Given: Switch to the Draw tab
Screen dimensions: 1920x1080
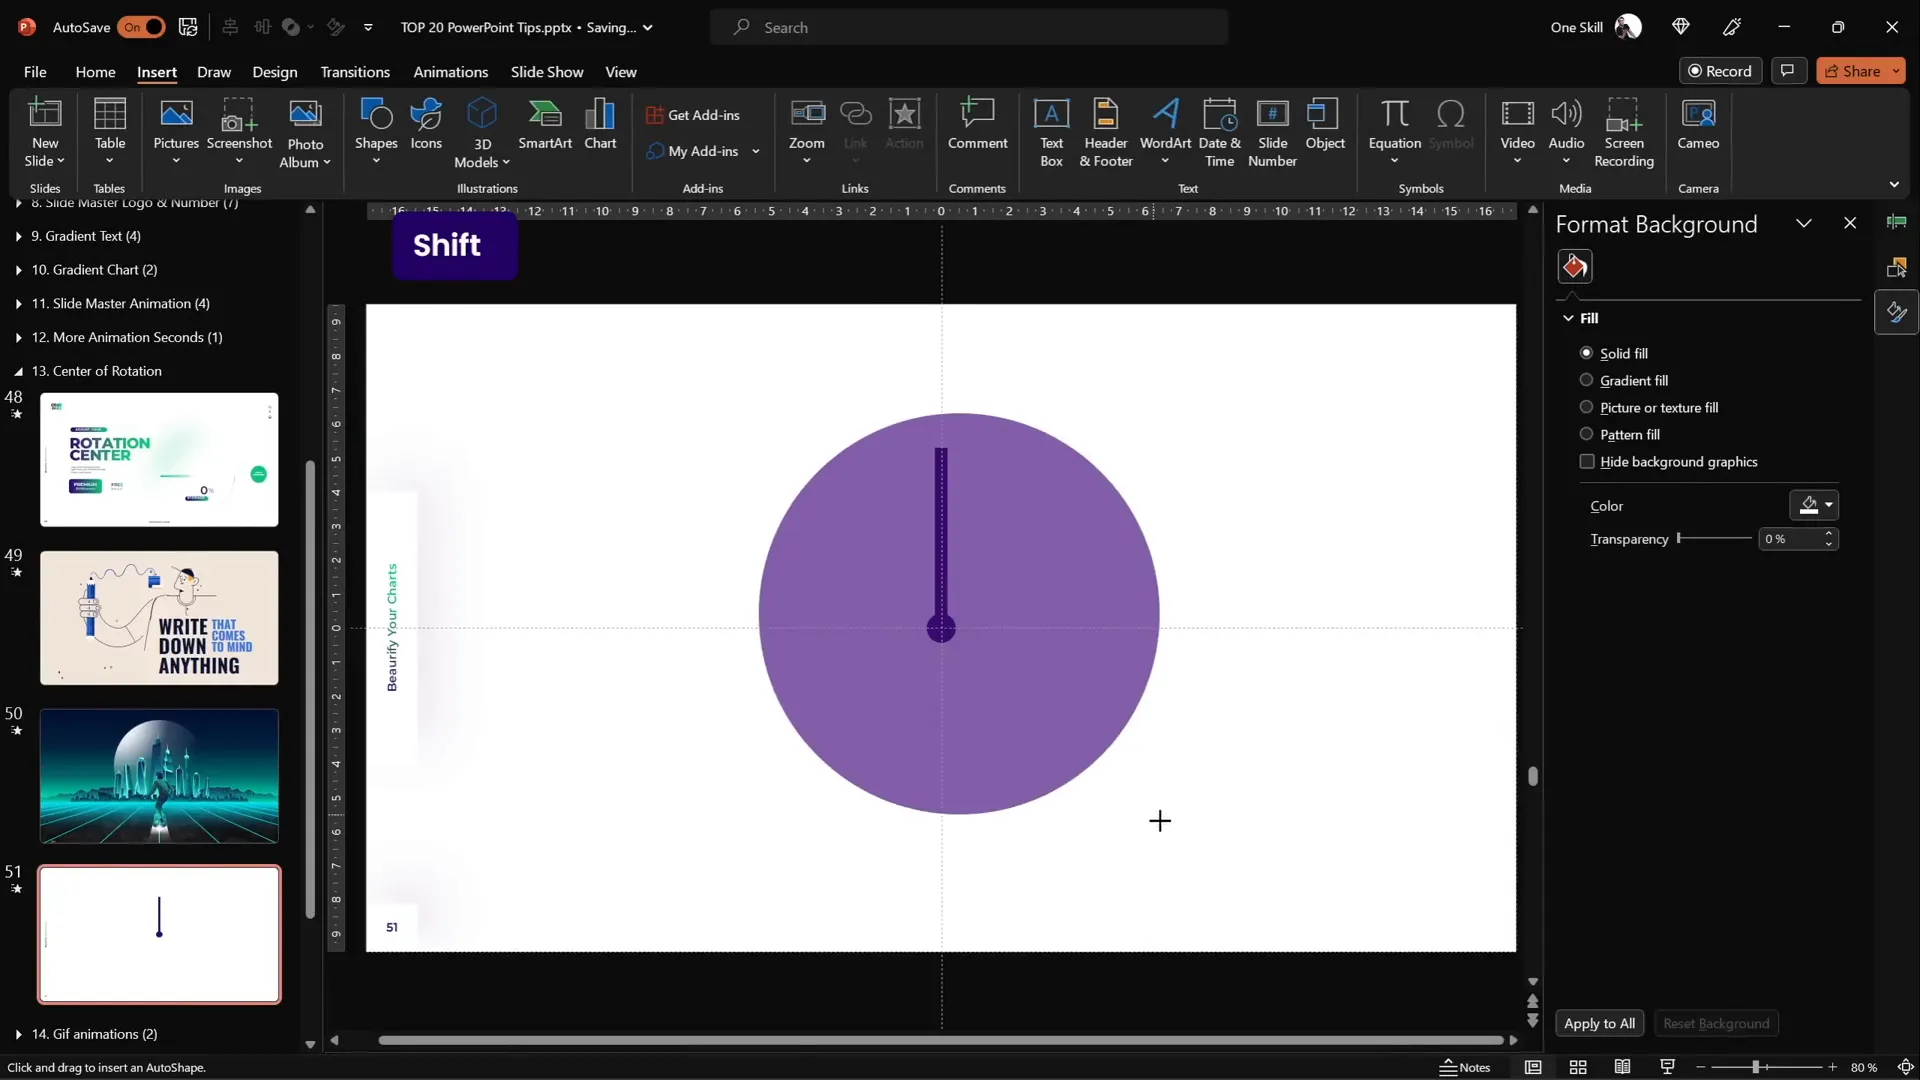Looking at the screenshot, I should point(214,72).
